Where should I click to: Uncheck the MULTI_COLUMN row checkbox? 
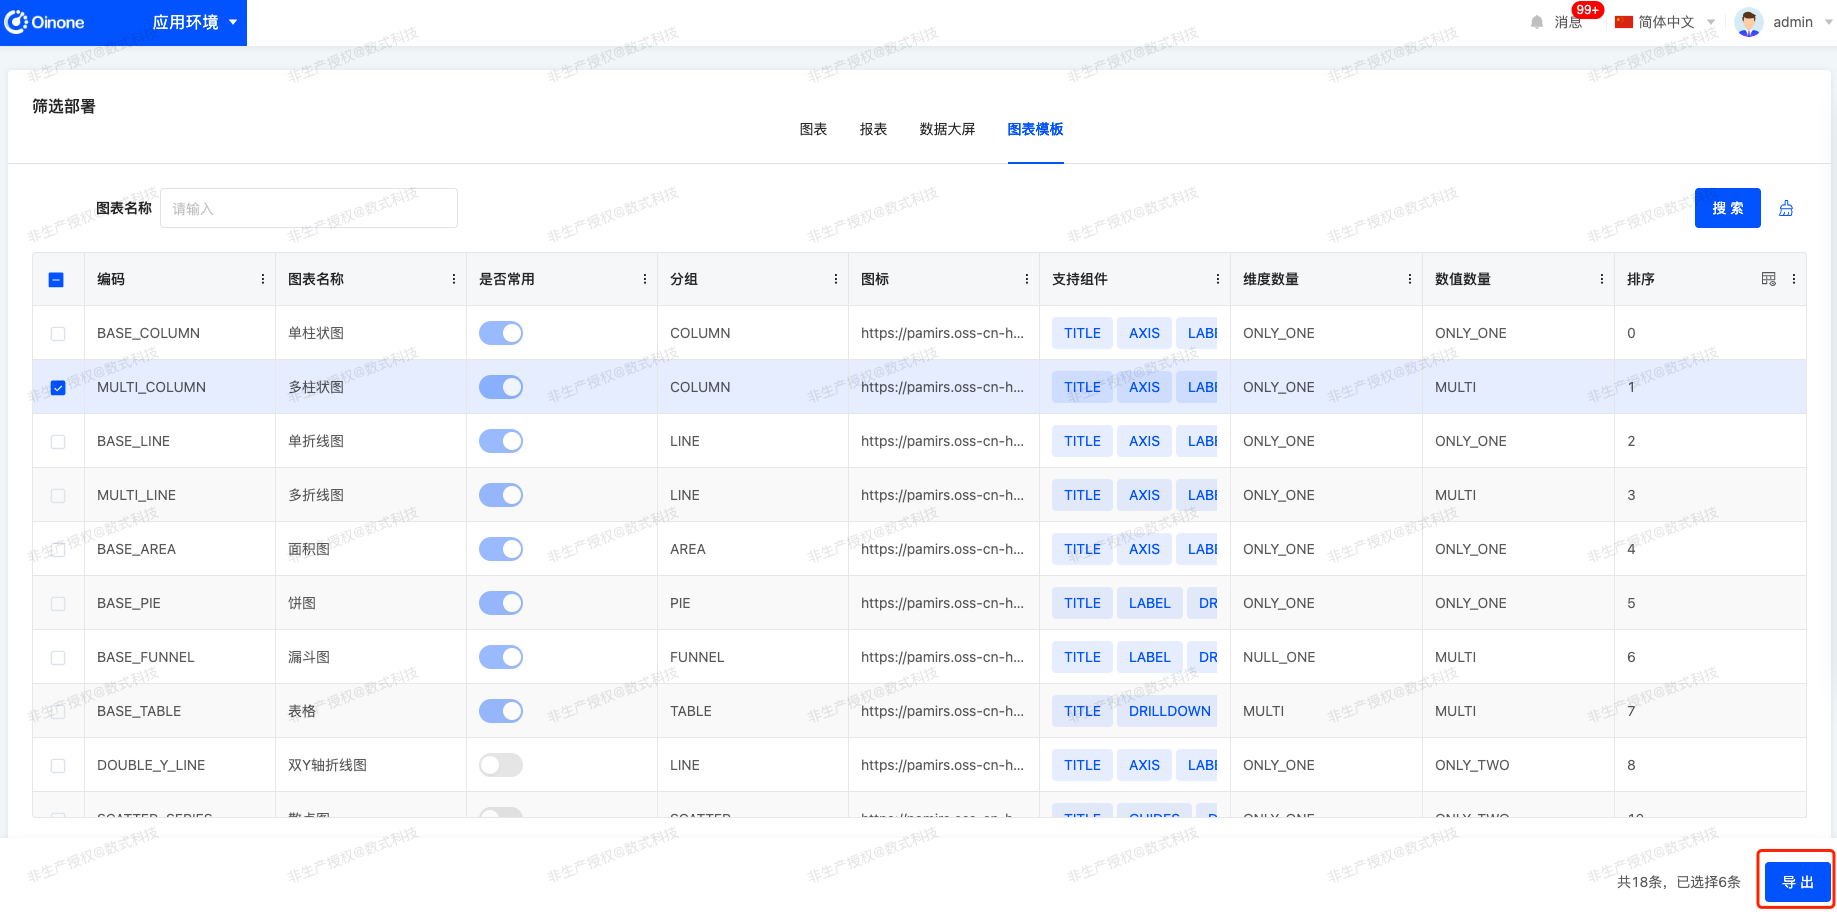58,388
